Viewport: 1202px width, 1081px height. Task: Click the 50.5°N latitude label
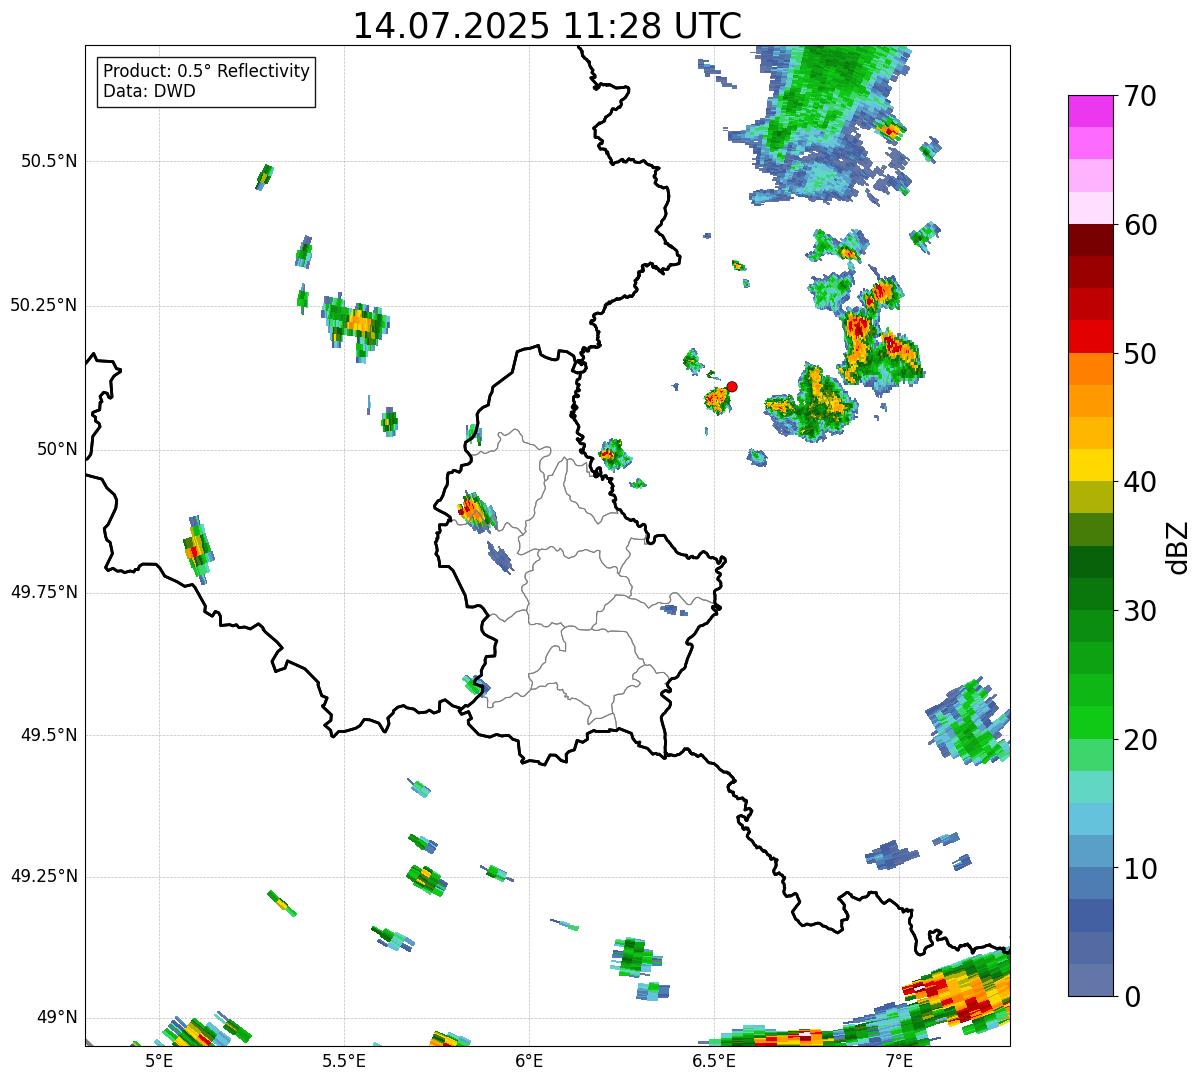click(49, 161)
